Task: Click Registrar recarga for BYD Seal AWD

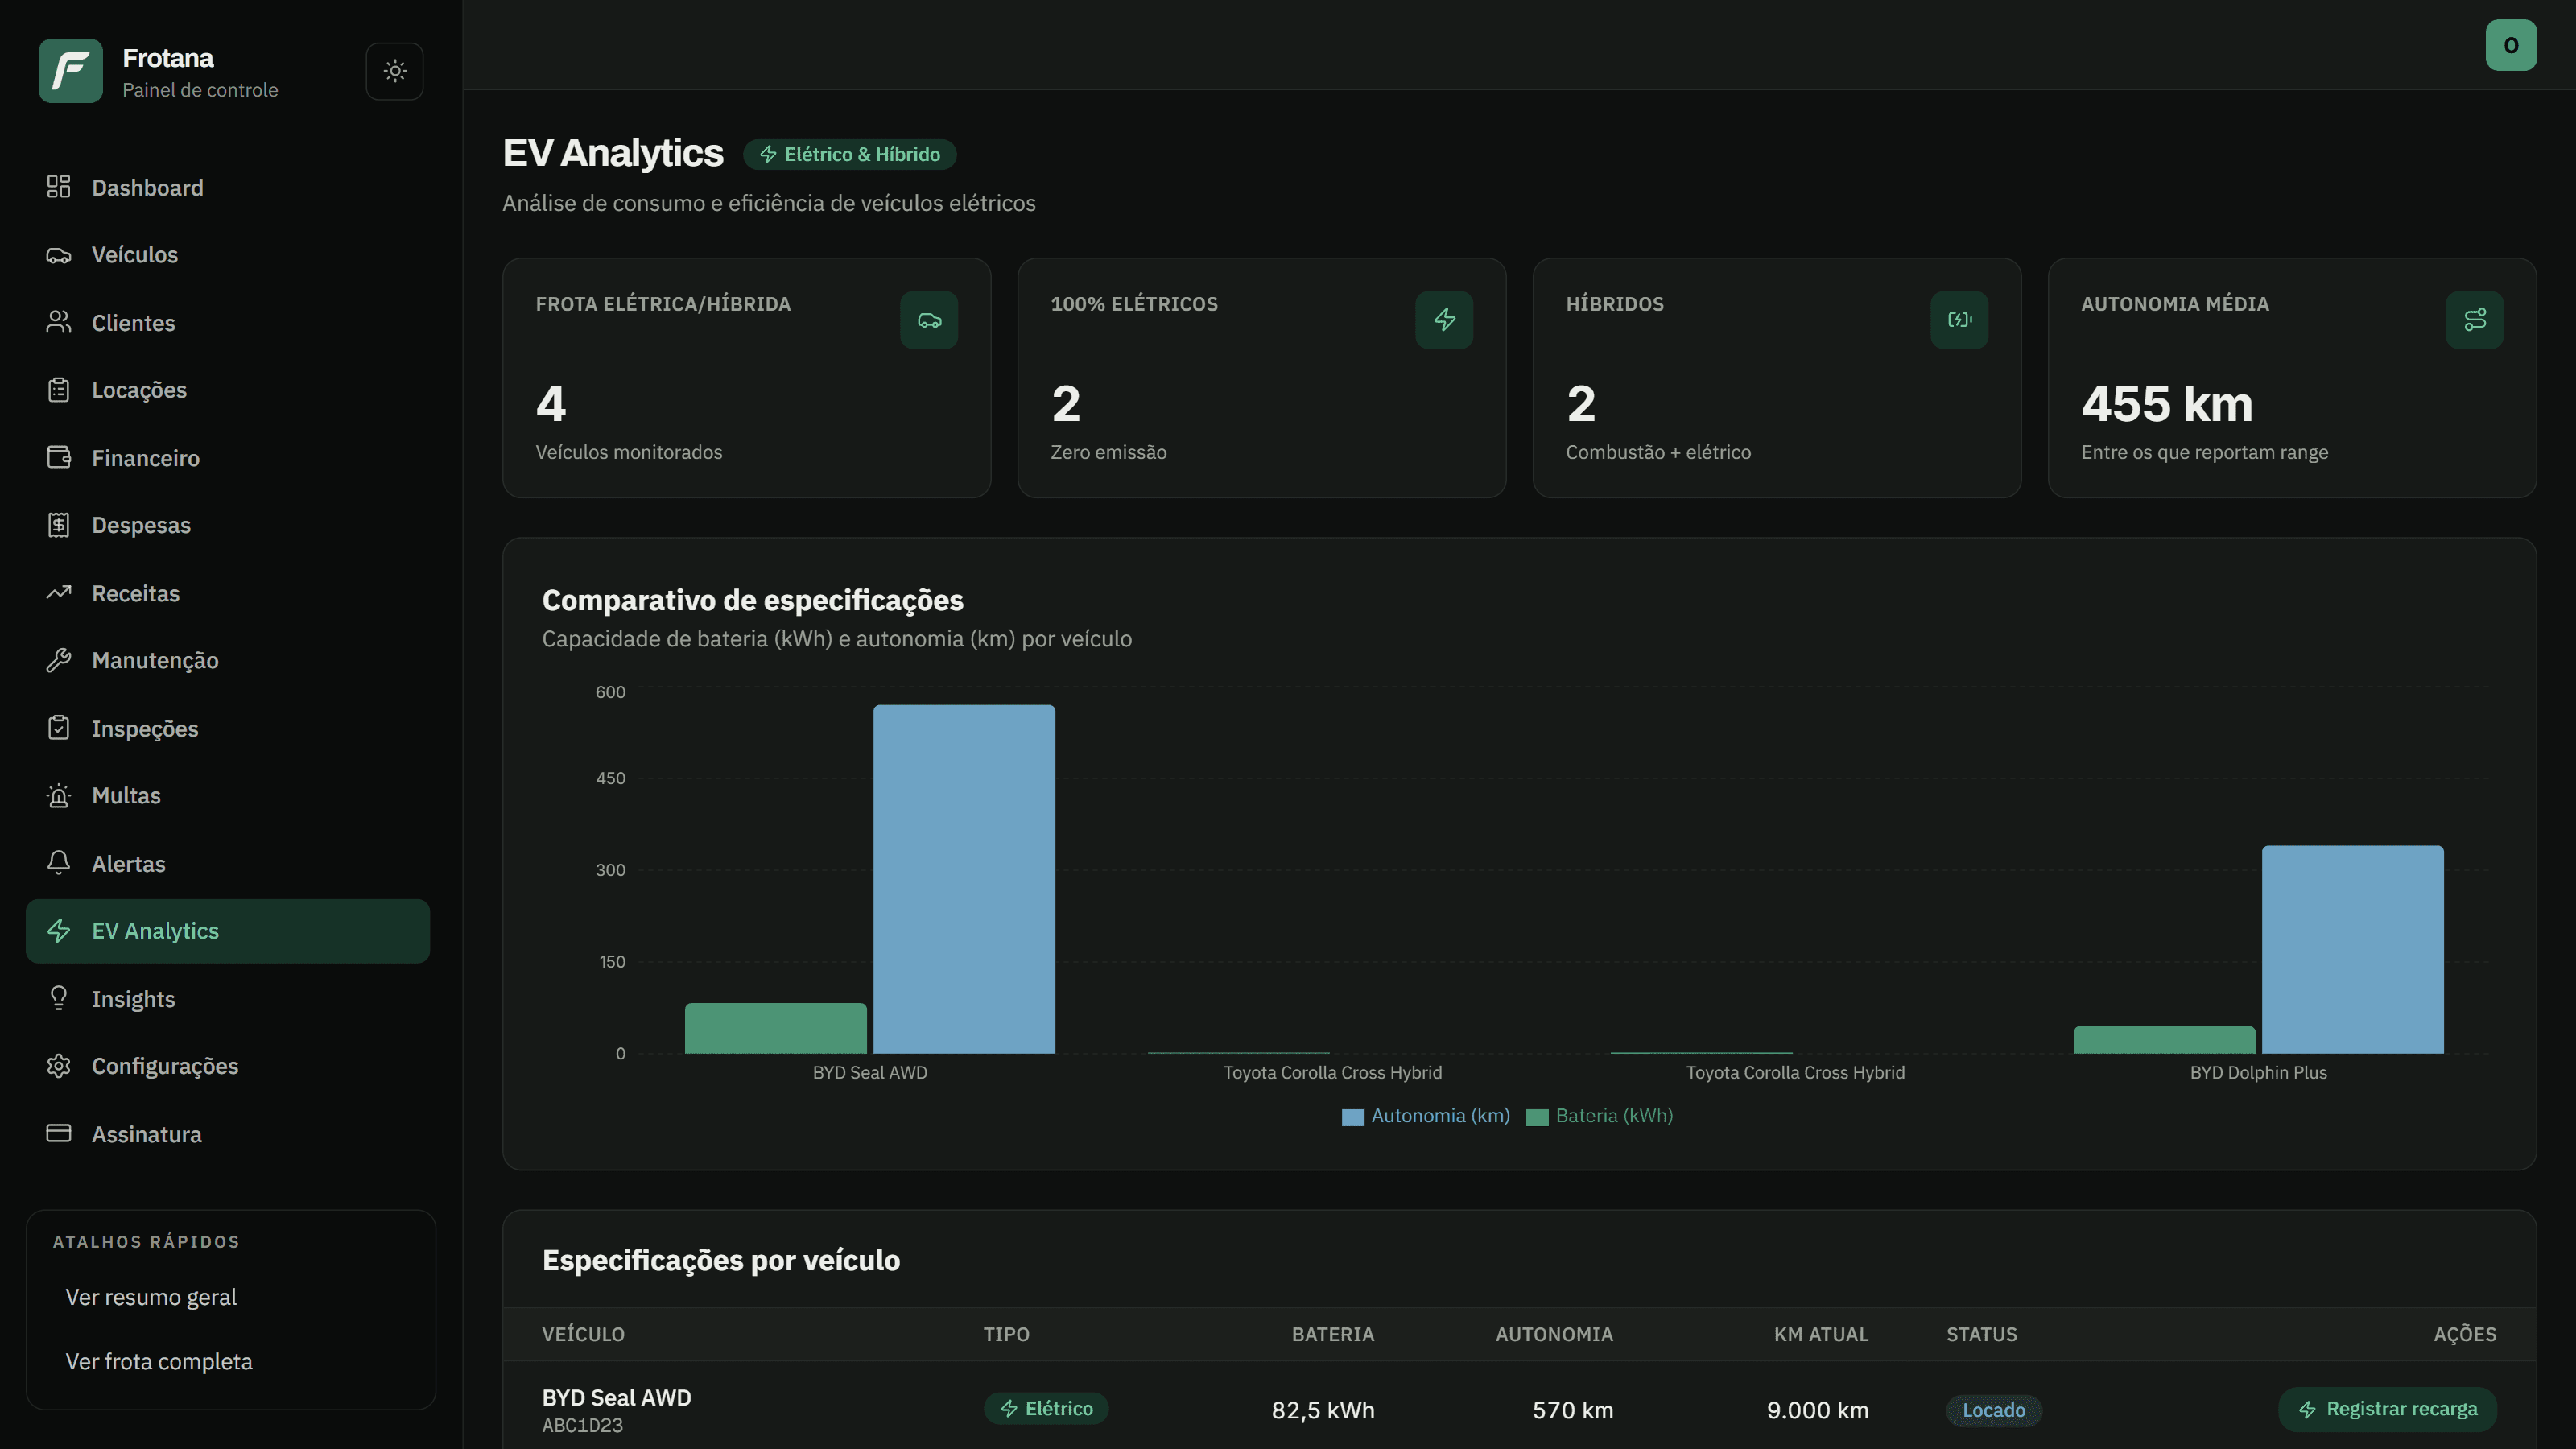Action: click(x=2387, y=1409)
